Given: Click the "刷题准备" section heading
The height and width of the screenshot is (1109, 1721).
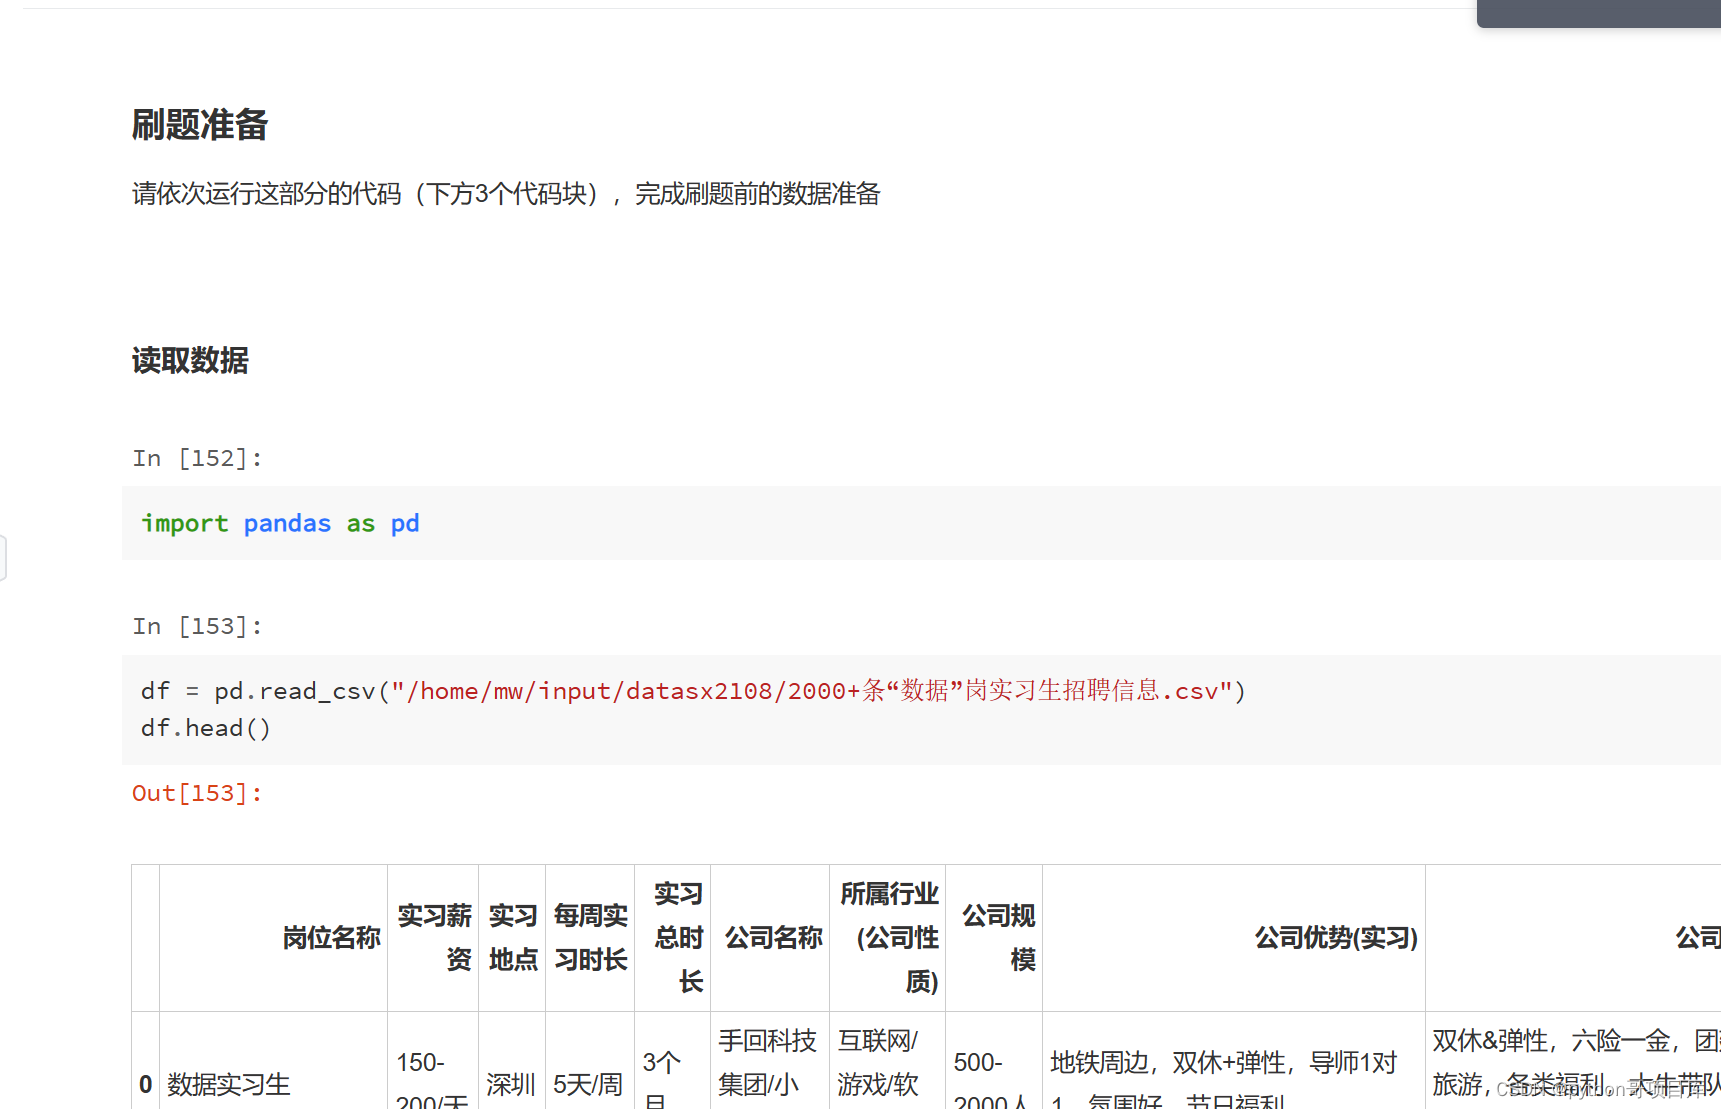Looking at the screenshot, I should 199,124.
